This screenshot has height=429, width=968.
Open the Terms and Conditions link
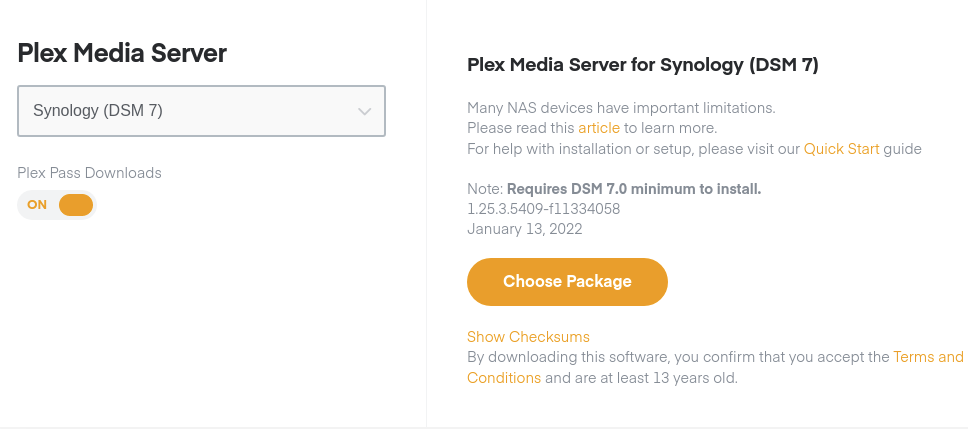point(928,357)
